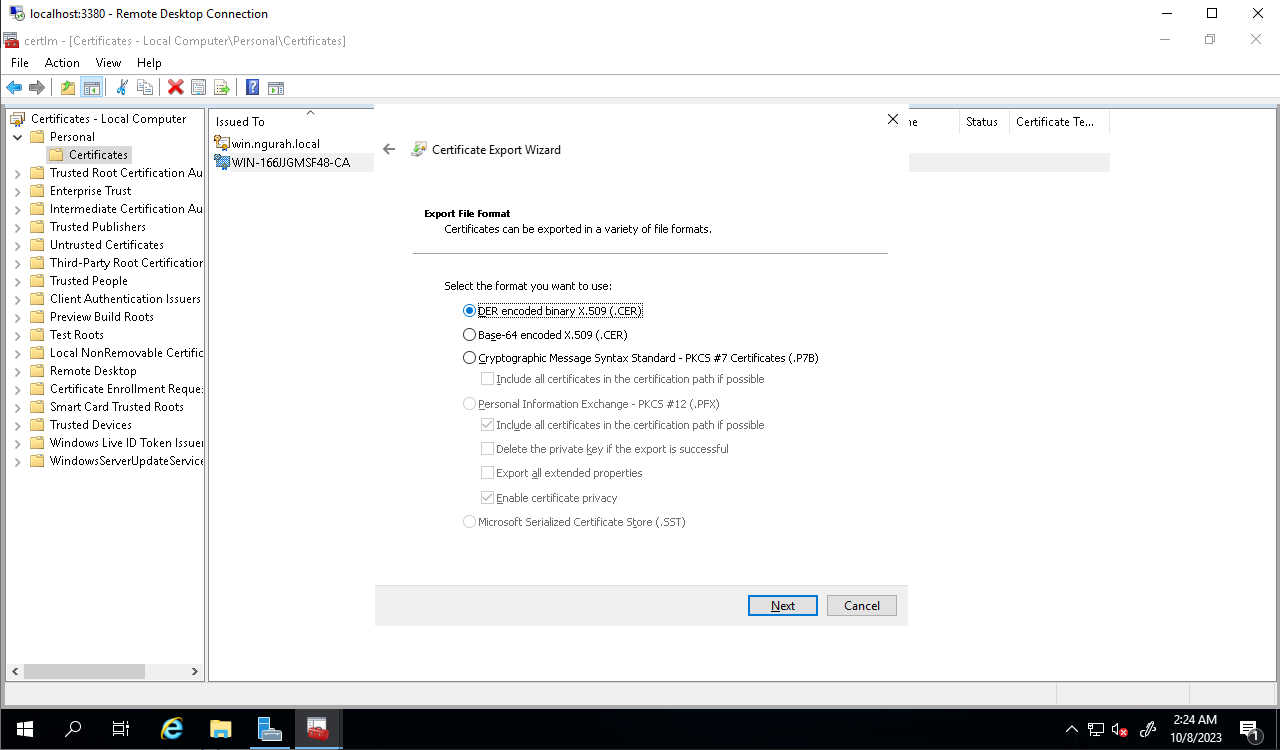Cancel the Certificate Export Wizard
Screen dimensions: 1280x750
coord(861,605)
